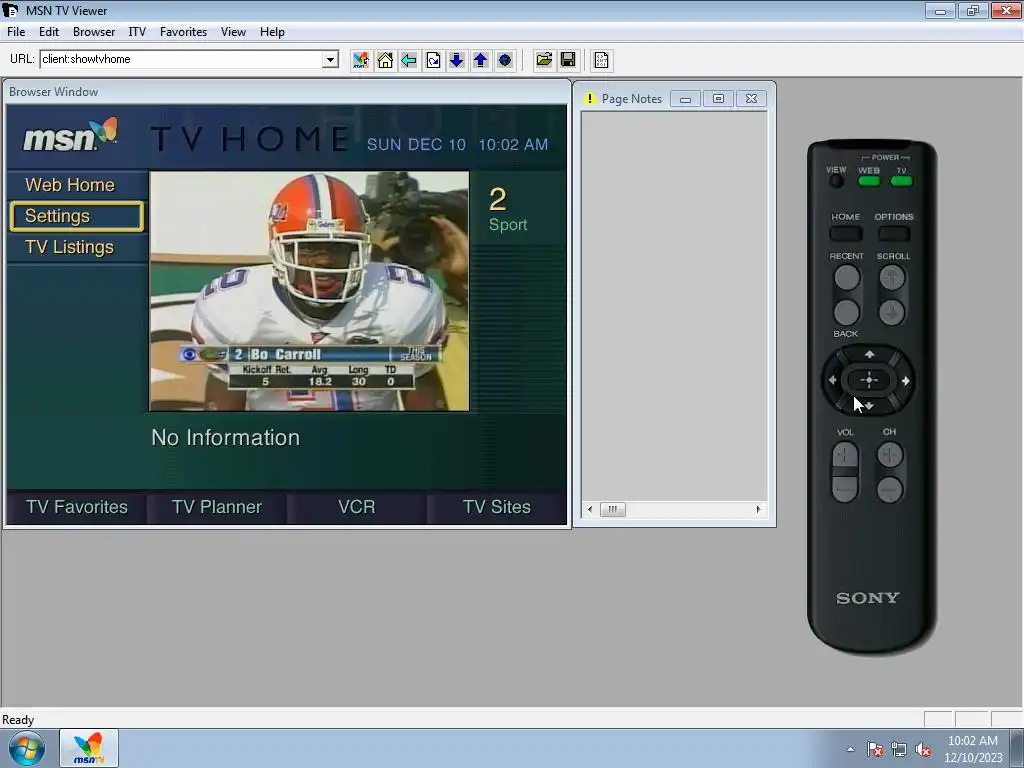
Task: Open the View menu
Action: tap(233, 31)
